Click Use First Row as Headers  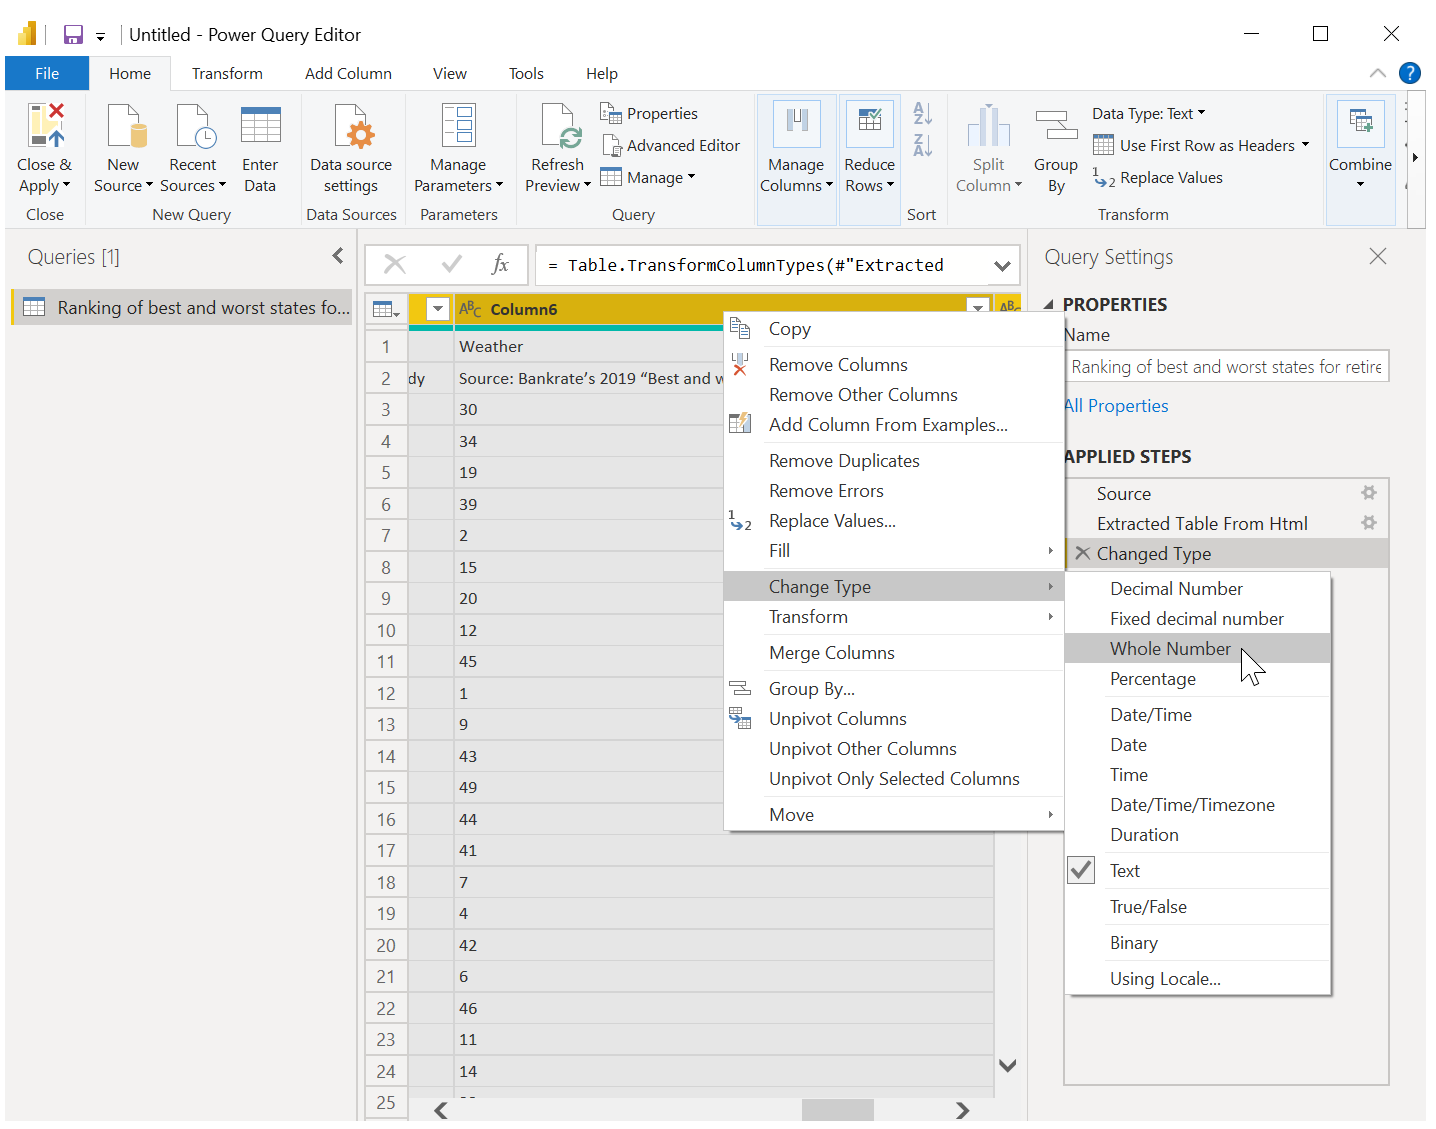point(1200,146)
